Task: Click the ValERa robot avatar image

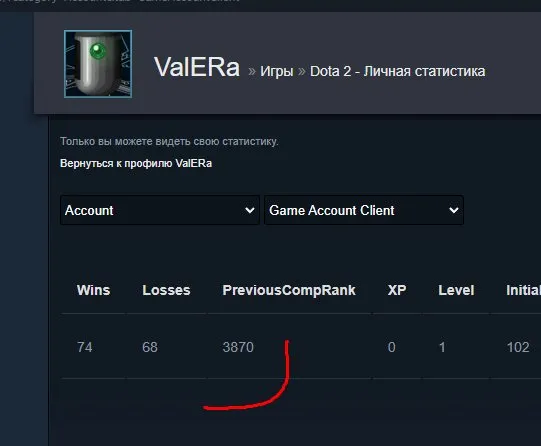Action: tap(98, 64)
